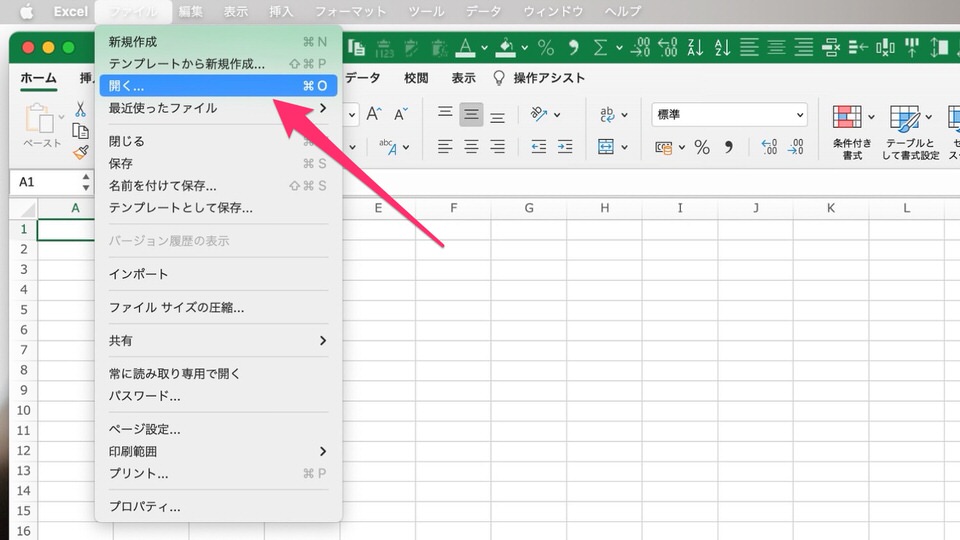Click the wrap text icon
Viewport: 960px width, 540px height.
pos(607,114)
